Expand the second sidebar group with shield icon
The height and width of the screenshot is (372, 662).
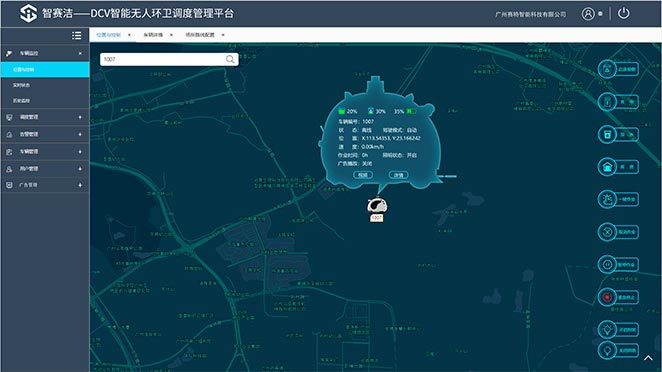(x=45, y=117)
